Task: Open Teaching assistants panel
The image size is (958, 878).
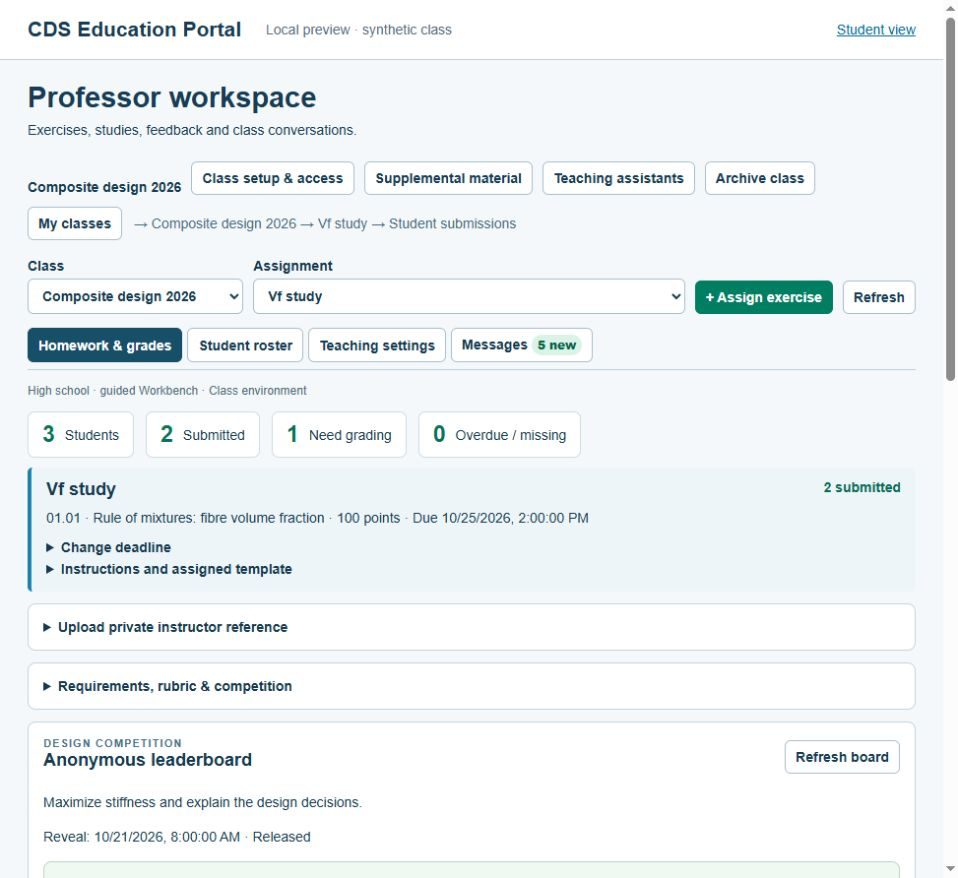Action: tap(618, 178)
